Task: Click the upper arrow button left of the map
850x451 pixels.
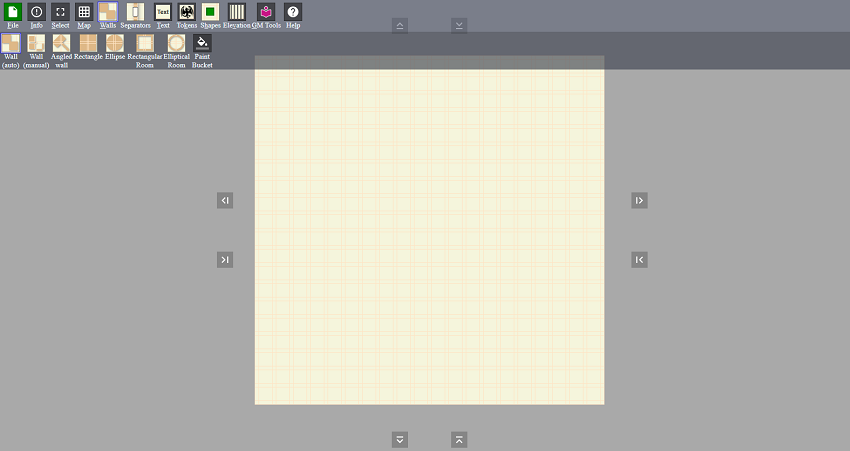Action: pyautogui.click(x=225, y=200)
